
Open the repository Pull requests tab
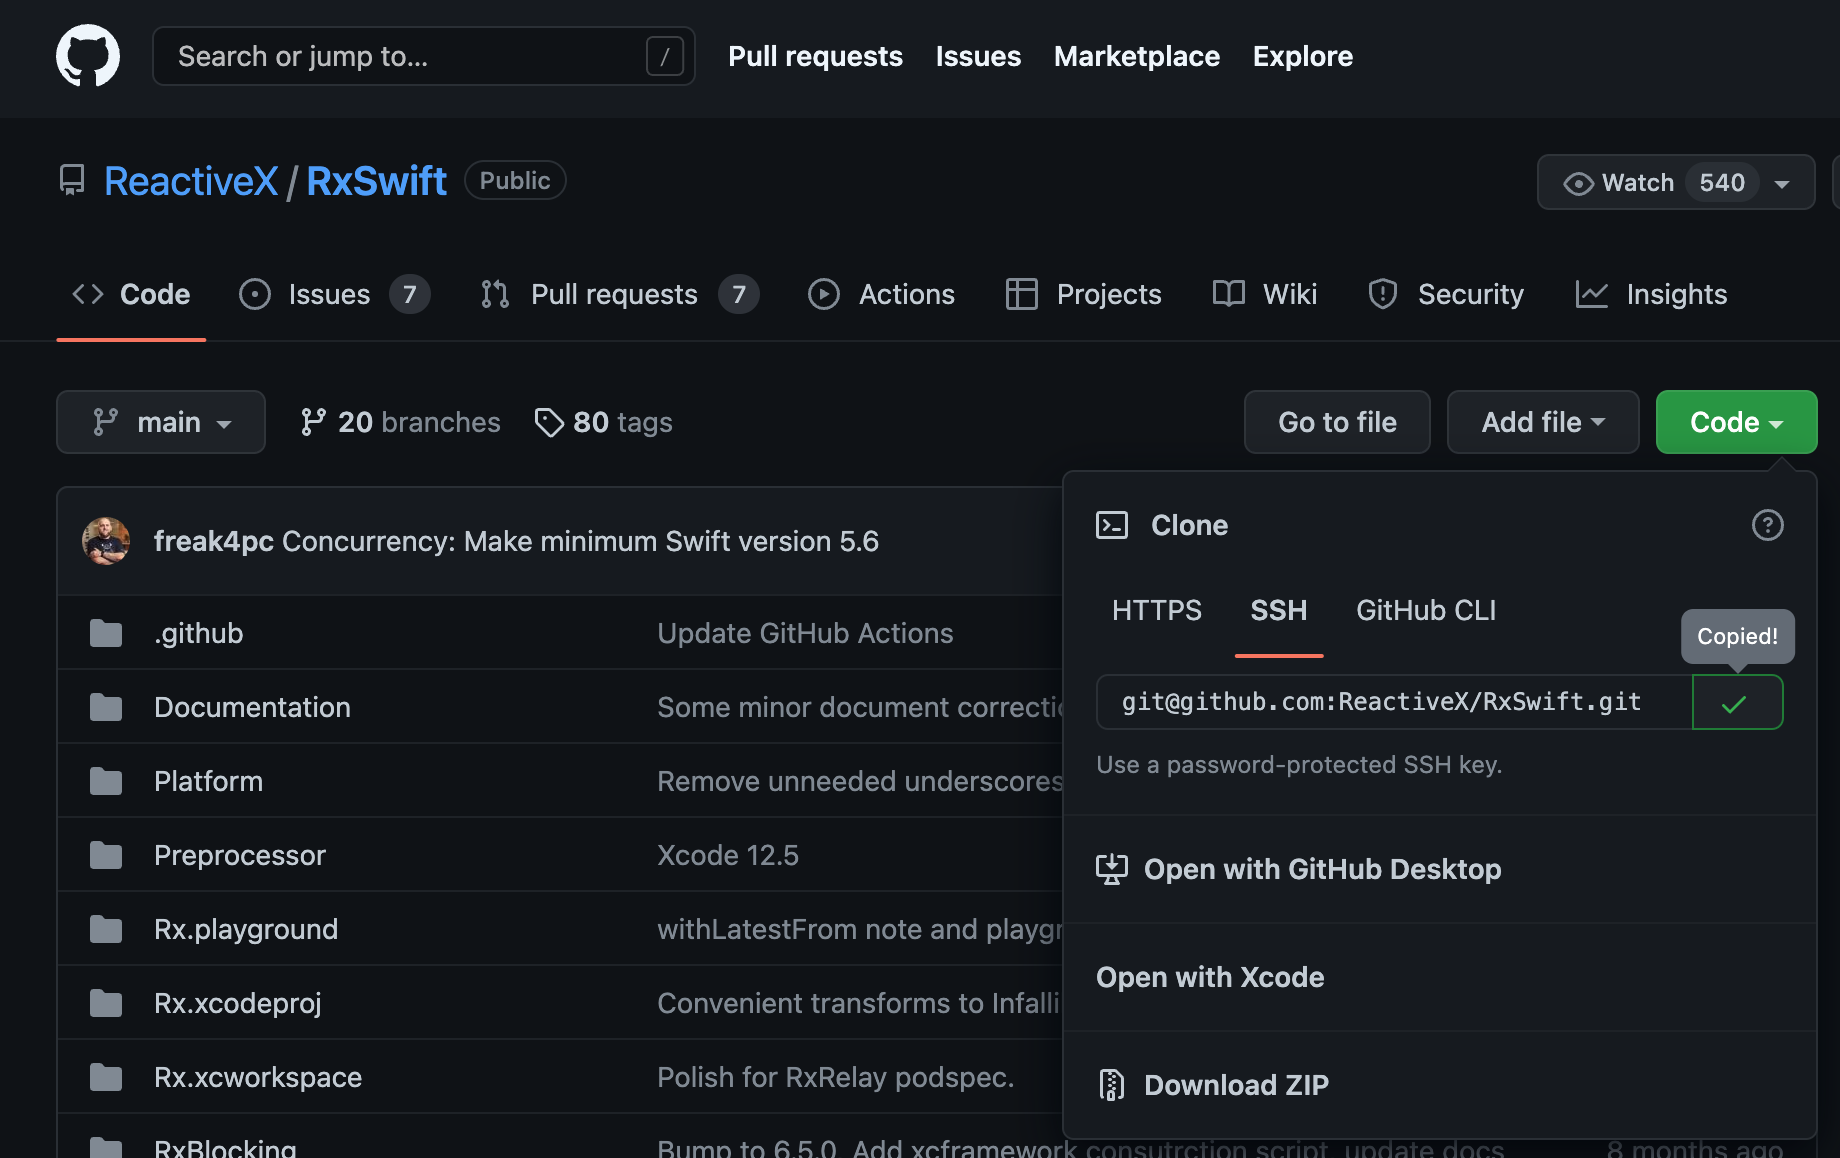pos(619,294)
